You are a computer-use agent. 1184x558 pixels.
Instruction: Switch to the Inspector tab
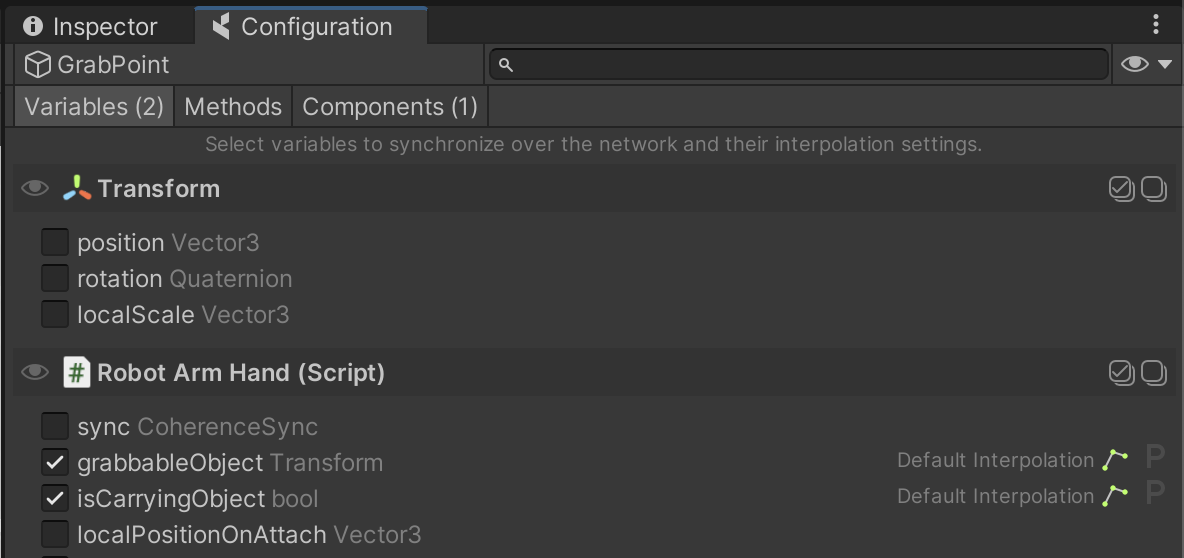[x=91, y=27]
